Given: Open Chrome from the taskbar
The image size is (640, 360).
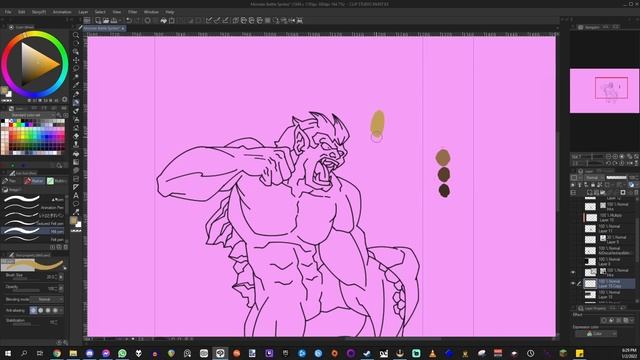Looking at the screenshot, I should [57, 353].
